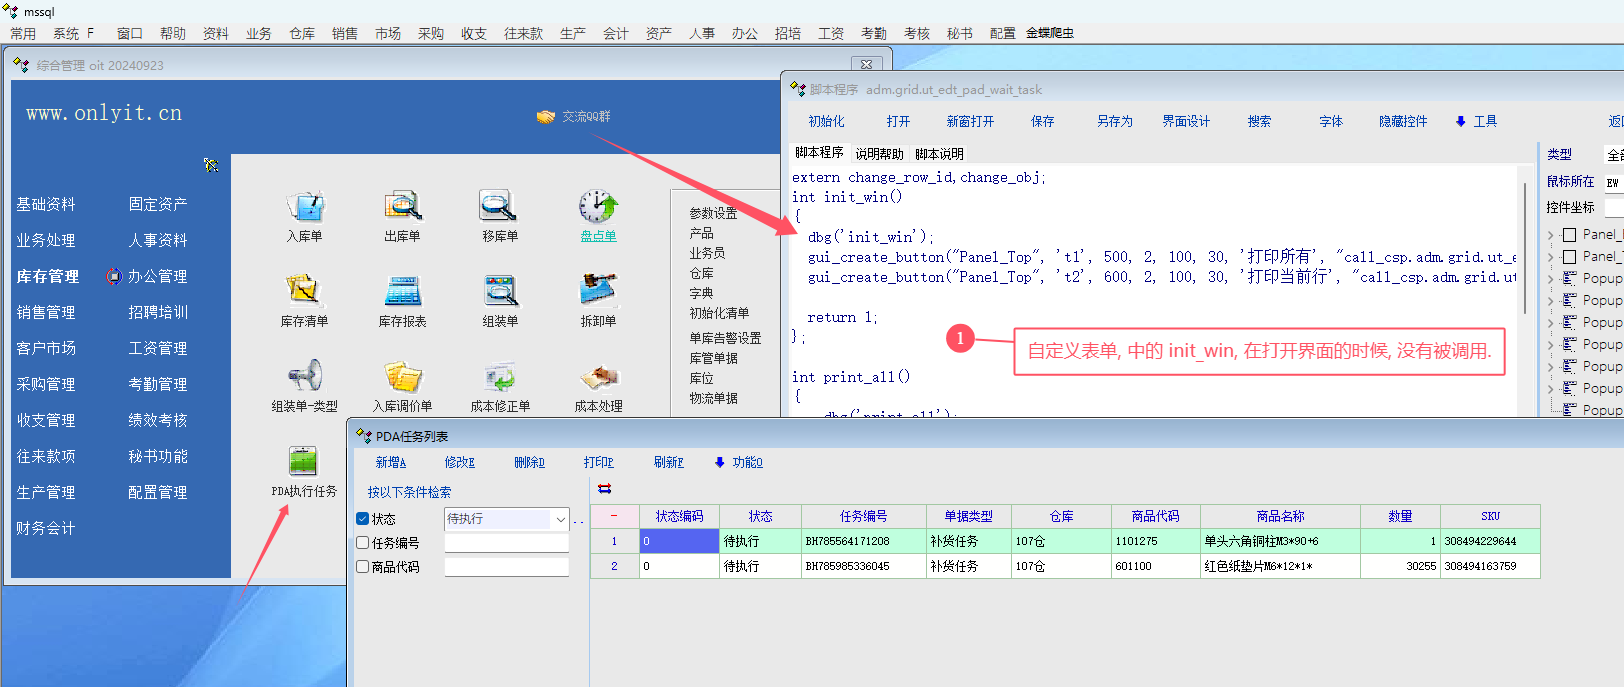Click the 移库单 icon
Screen dimensions: 1624x687
coord(499,207)
